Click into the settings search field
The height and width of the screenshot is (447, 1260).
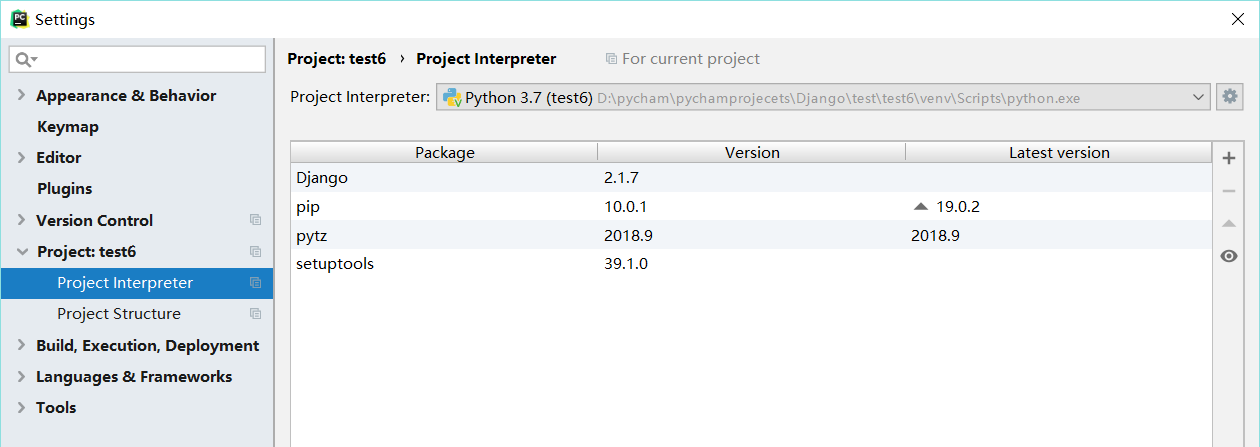pyautogui.click(x=137, y=60)
